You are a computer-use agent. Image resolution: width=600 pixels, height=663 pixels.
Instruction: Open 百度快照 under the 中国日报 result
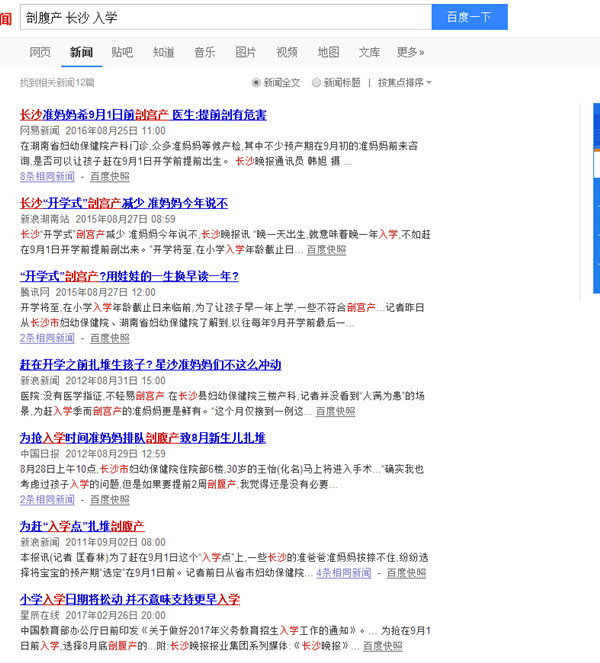click(x=110, y=499)
